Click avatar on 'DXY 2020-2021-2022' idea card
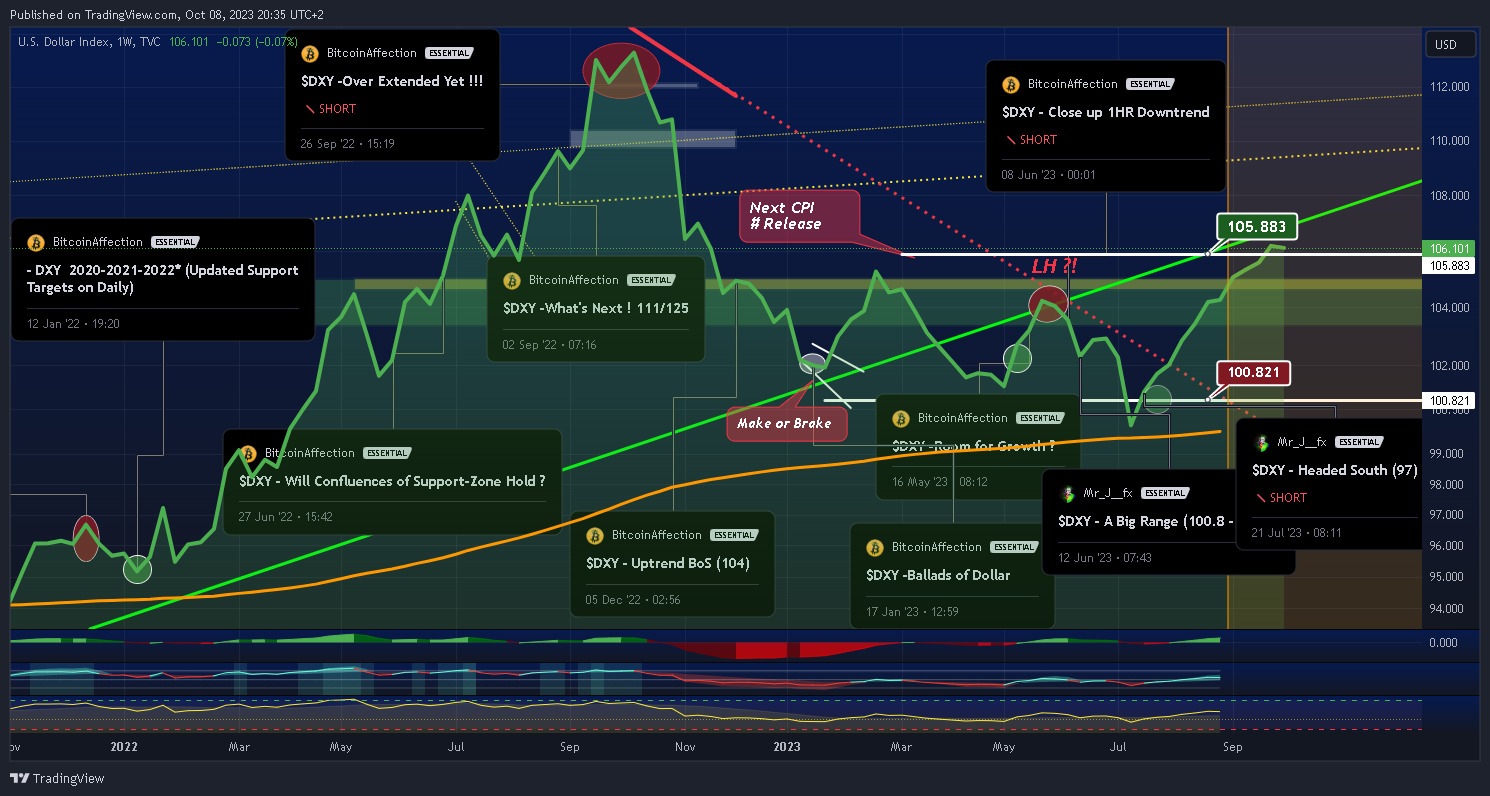 click(35, 242)
